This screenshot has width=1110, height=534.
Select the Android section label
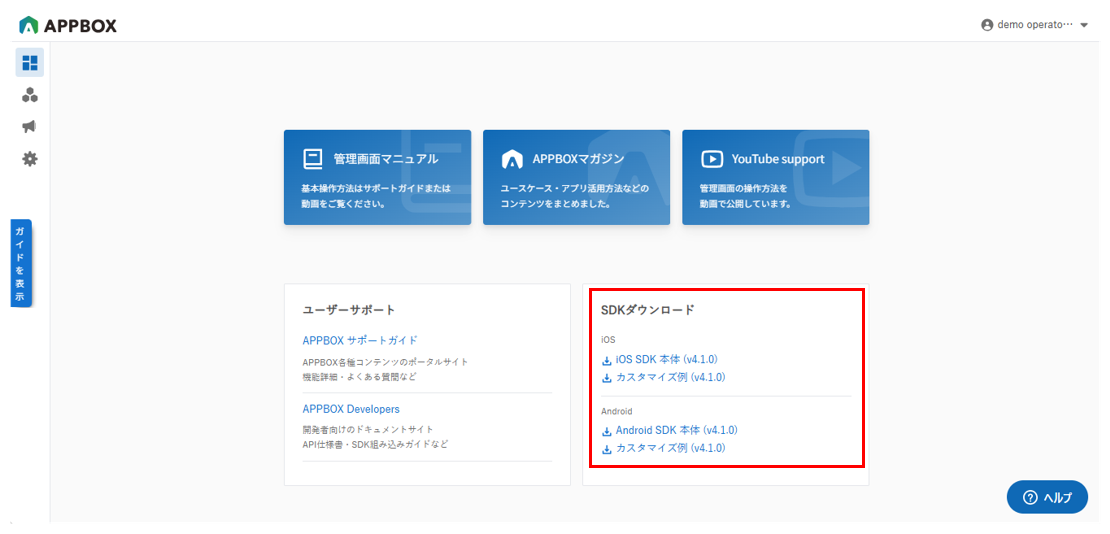click(617, 411)
